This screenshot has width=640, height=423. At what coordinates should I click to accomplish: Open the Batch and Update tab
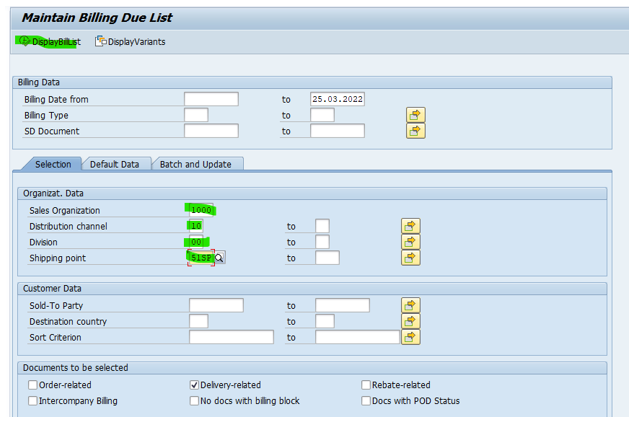point(196,164)
